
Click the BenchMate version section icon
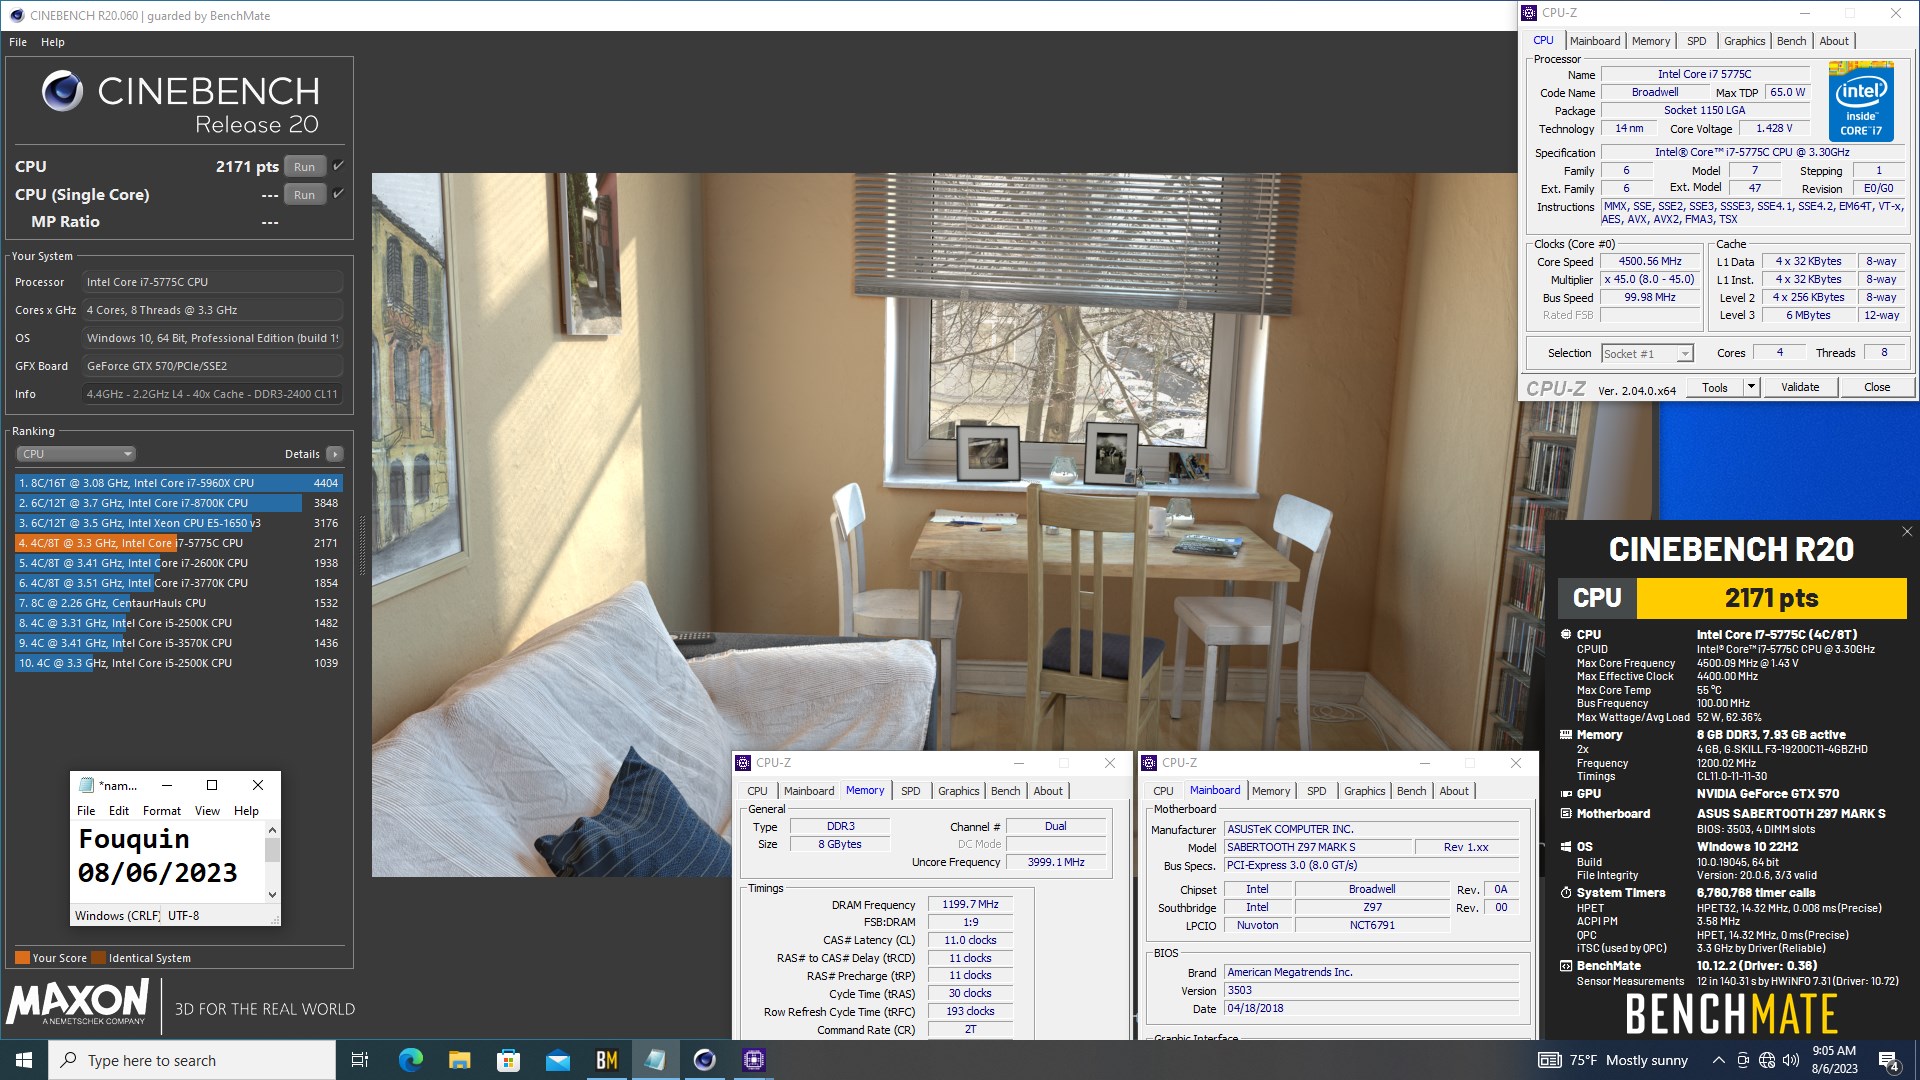pyautogui.click(x=1566, y=966)
